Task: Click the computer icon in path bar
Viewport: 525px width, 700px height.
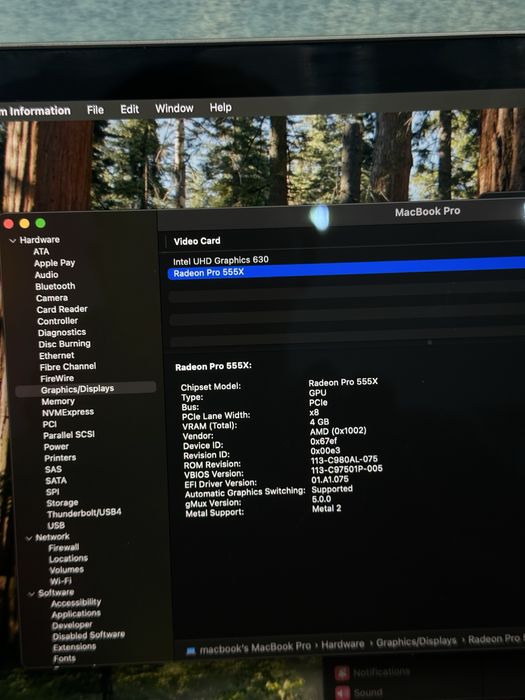Action: [191, 651]
